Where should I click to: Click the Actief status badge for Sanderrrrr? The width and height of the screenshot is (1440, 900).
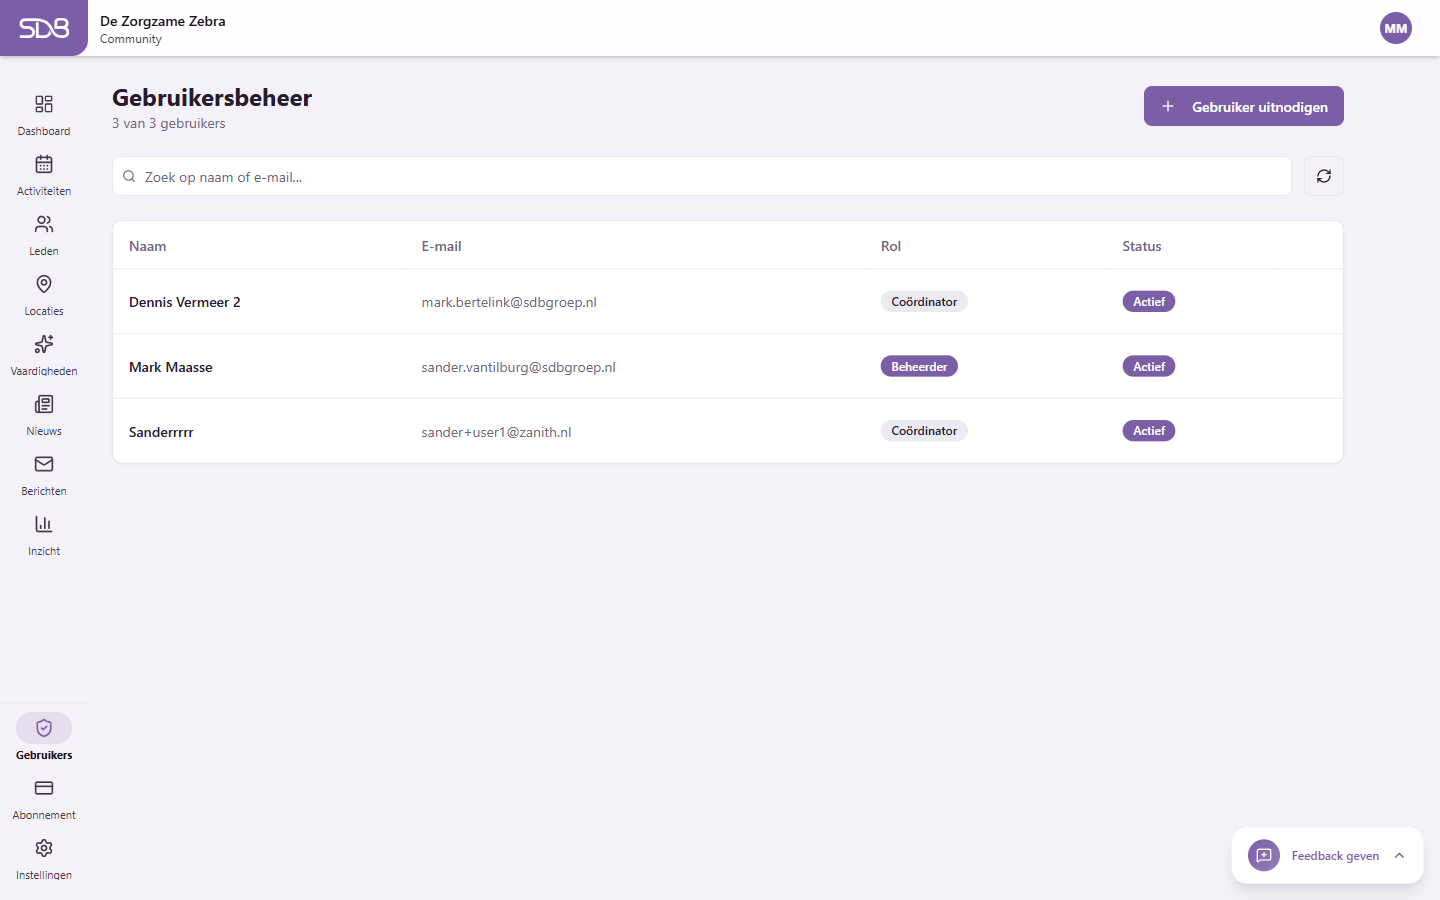pyautogui.click(x=1148, y=431)
